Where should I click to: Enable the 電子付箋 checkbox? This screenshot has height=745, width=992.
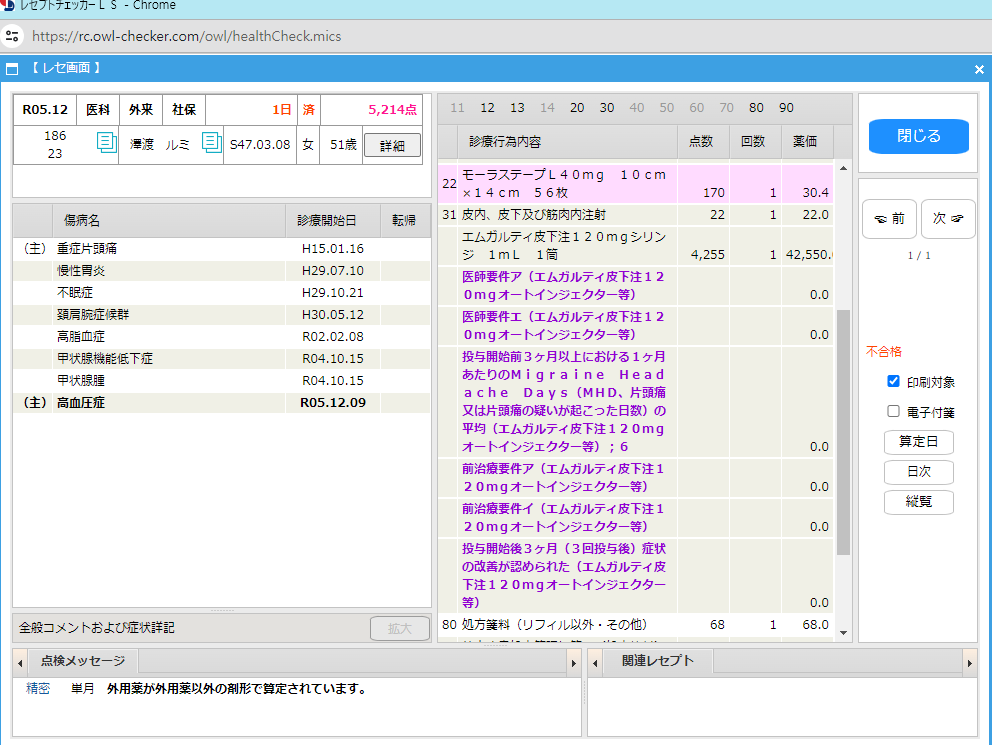point(893,412)
